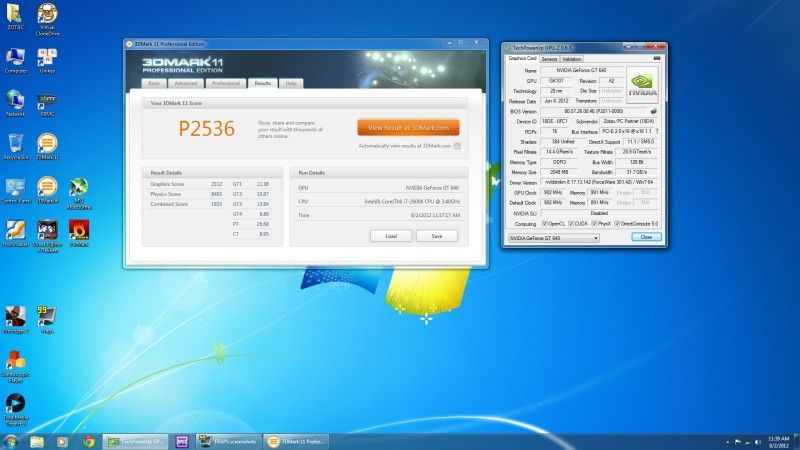Image resolution: width=800 pixels, height=450 pixels.
Task: Launch Google Chrome from the taskbar
Action: click(x=89, y=441)
